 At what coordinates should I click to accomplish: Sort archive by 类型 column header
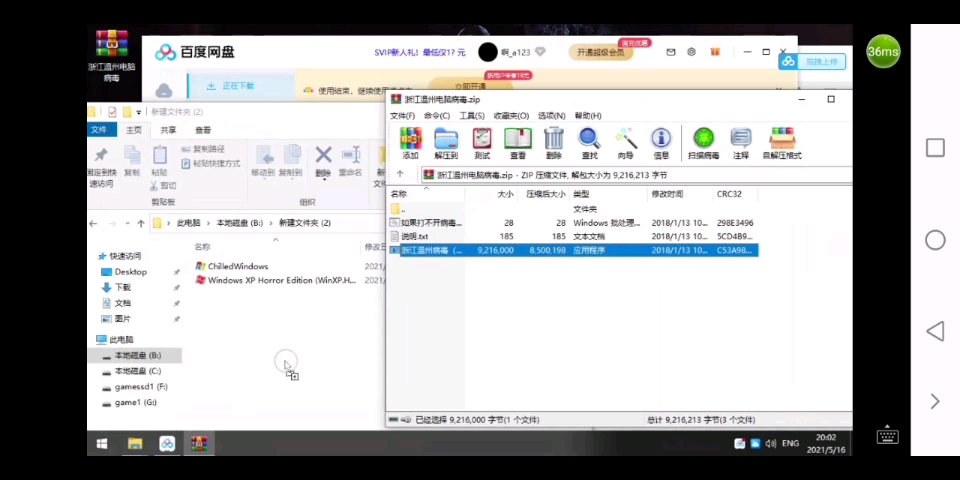pos(608,194)
